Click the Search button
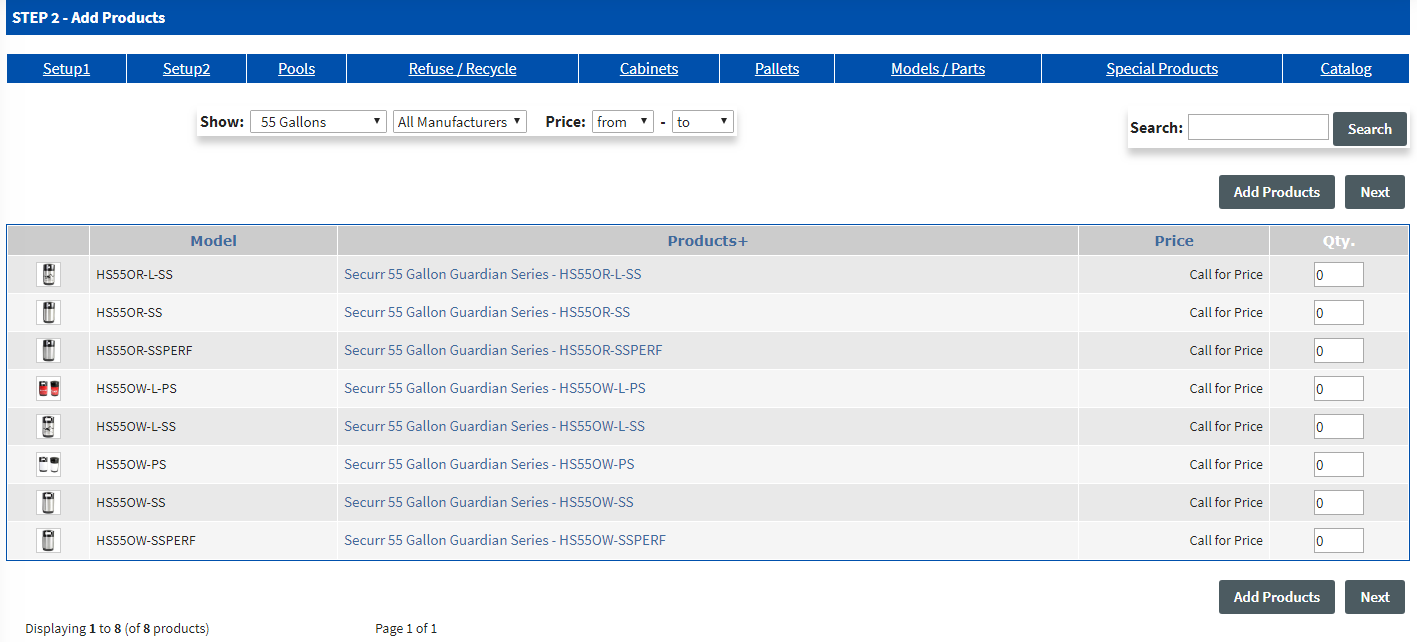This screenshot has height=642, width=1417. [x=1370, y=129]
